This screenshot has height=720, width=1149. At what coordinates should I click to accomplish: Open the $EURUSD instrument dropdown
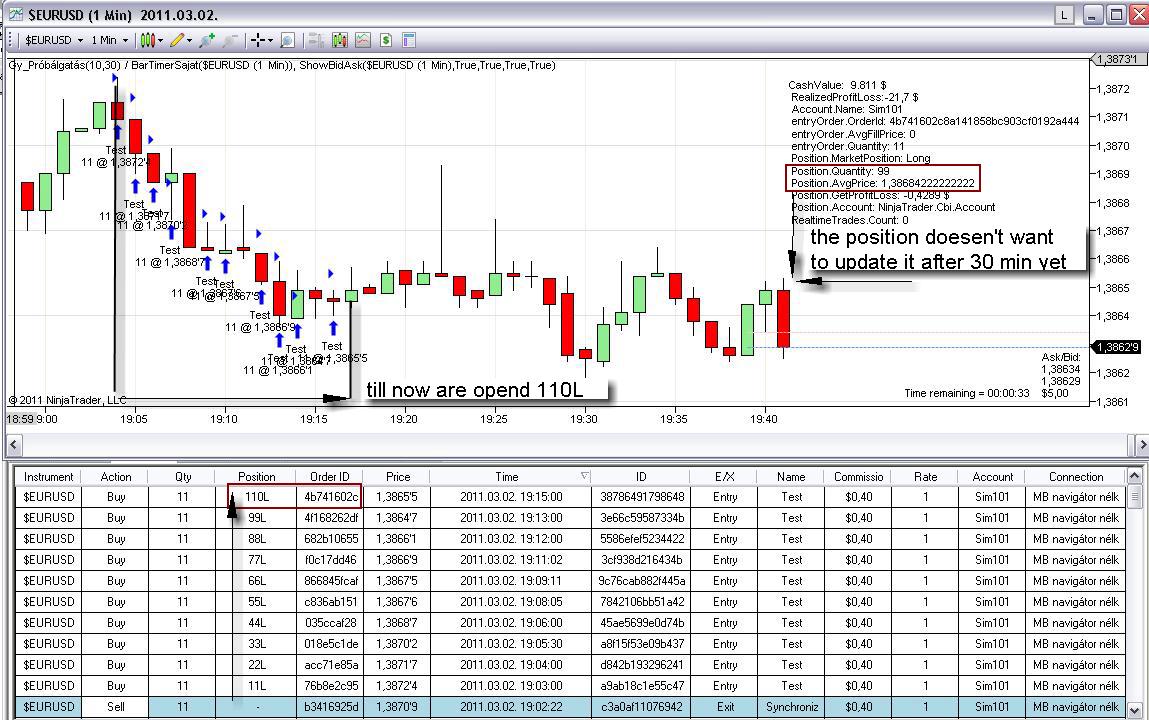53,40
